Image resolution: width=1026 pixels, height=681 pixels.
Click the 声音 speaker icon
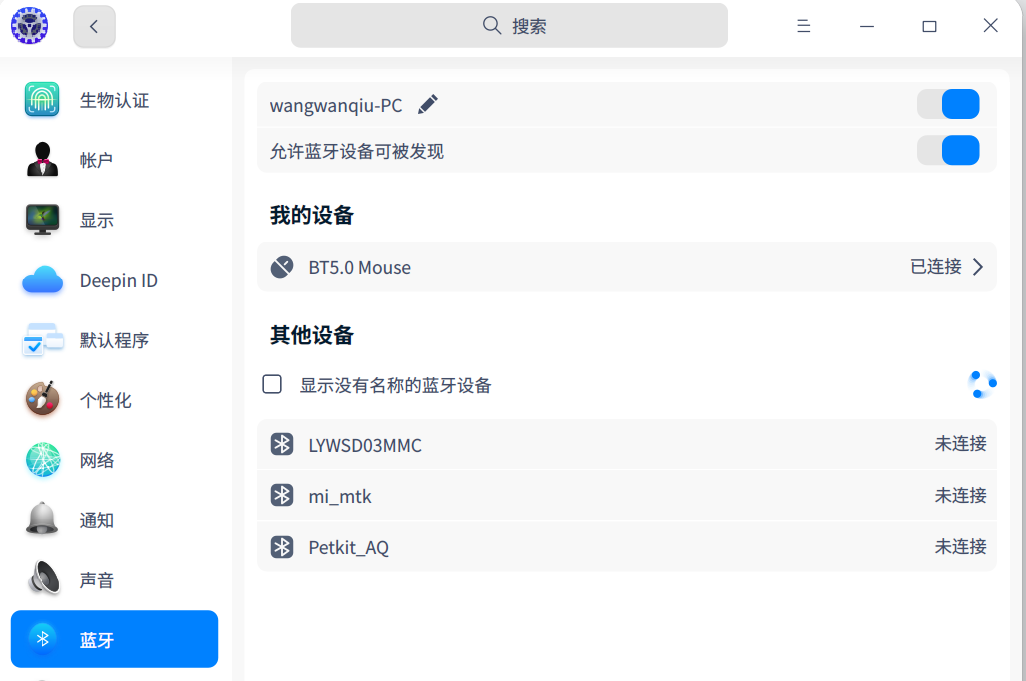[43, 578]
